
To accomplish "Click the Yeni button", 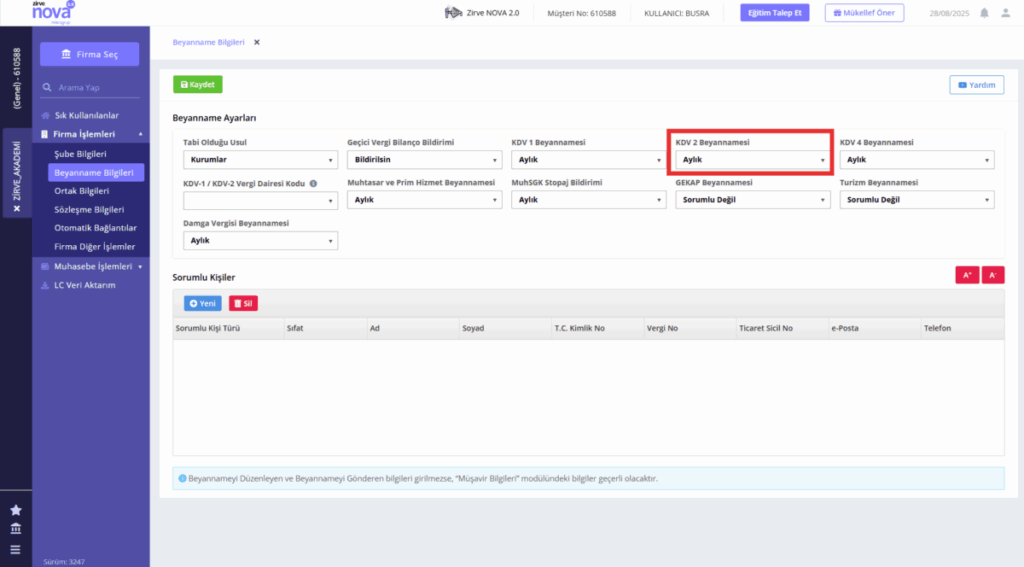I will click(202, 303).
